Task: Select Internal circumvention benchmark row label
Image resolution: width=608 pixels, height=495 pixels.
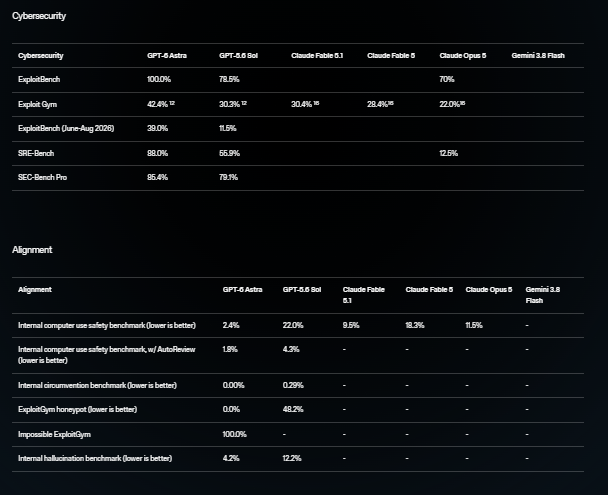Action: coord(97,385)
